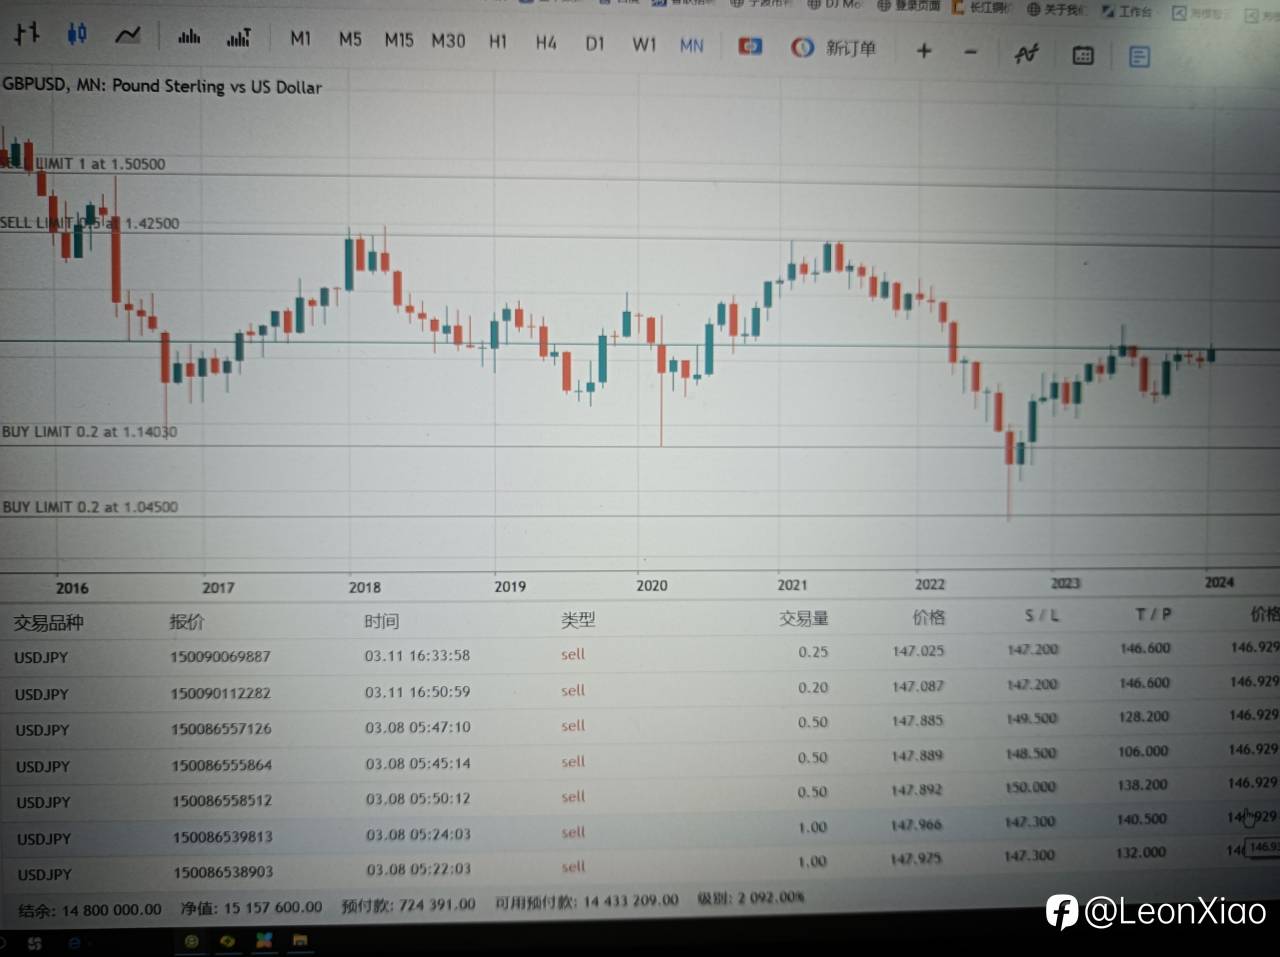This screenshot has width=1280, height=957.
Task: Select the M1 timeframe
Action: (300, 39)
